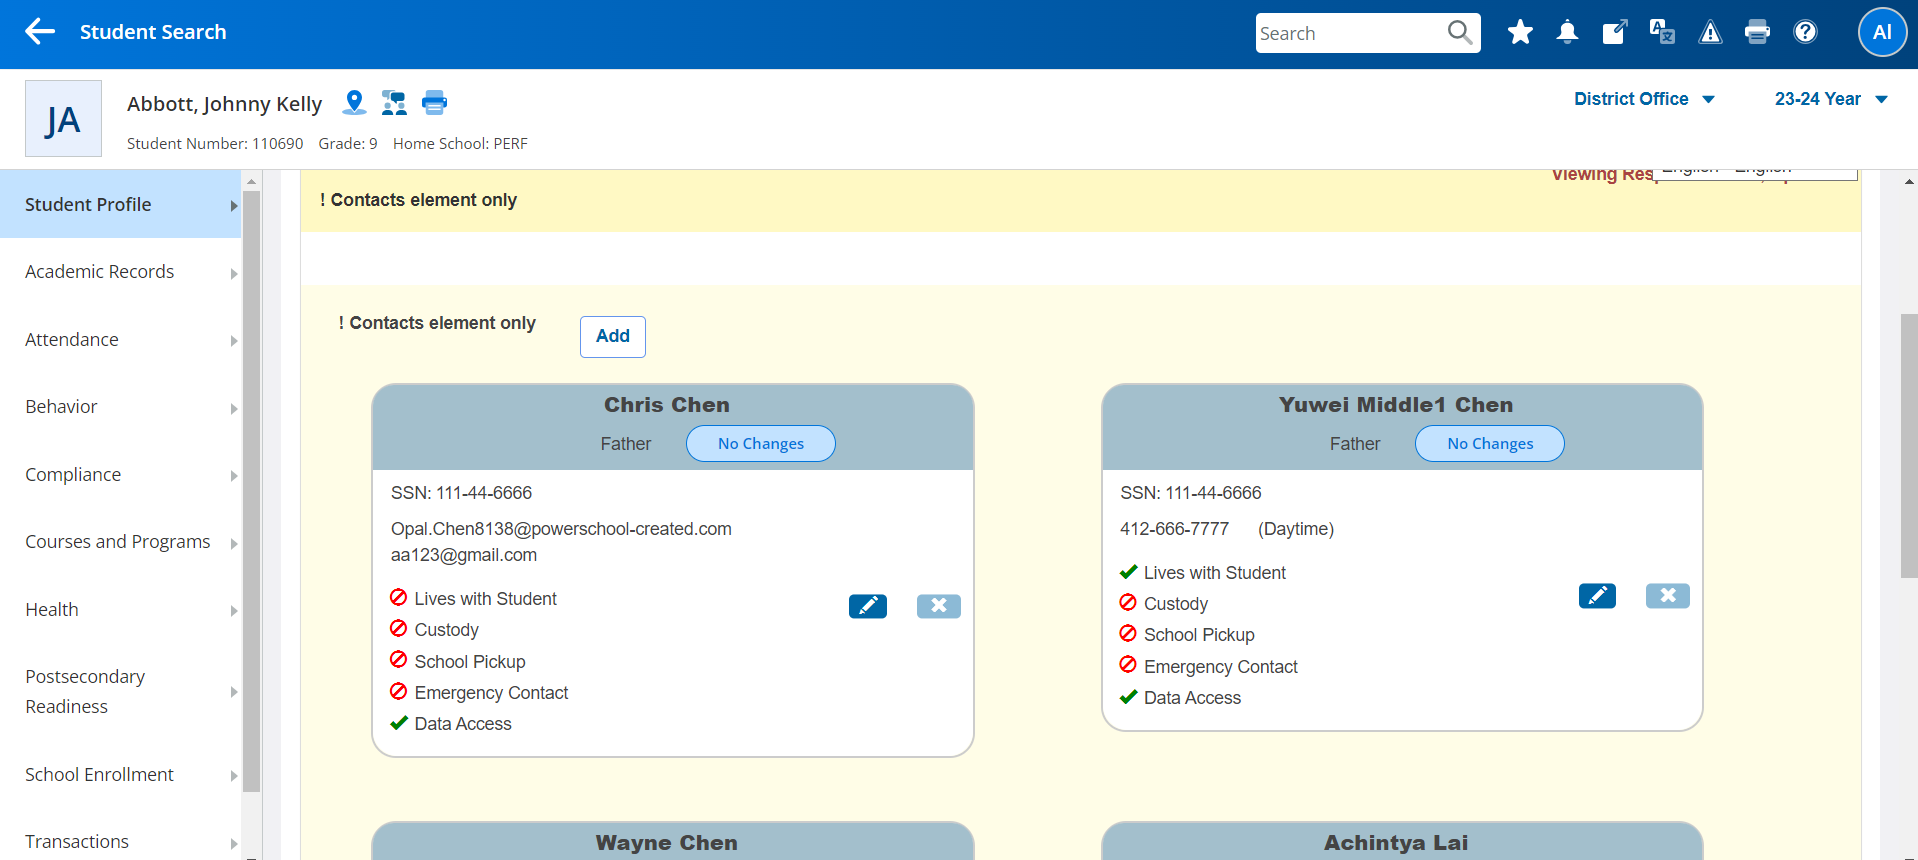Open the 23-24 Year dropdown
Image resolution: width=1918 pixels, height=860 pixels.
(x=1830, y=99)
